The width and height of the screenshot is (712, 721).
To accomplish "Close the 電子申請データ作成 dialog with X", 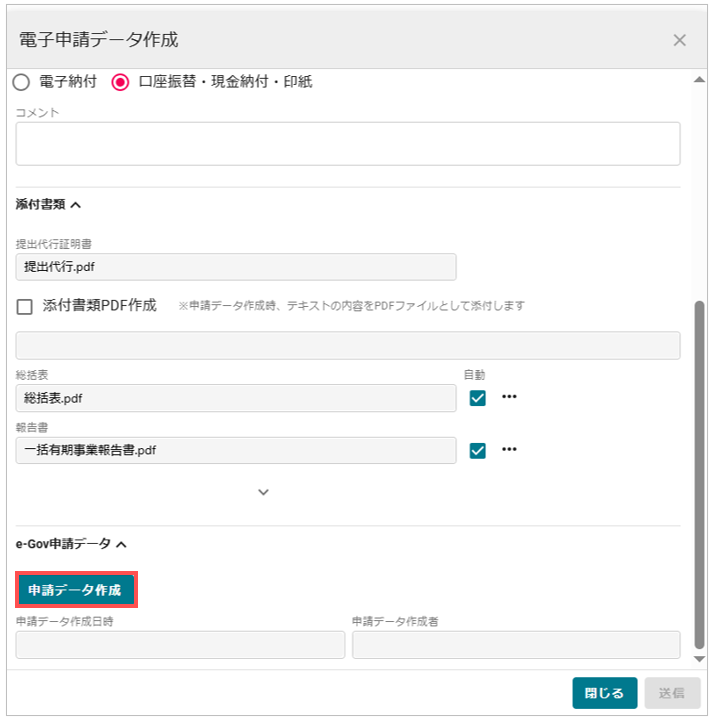I will pyautogui.click(x=679, y=40).
